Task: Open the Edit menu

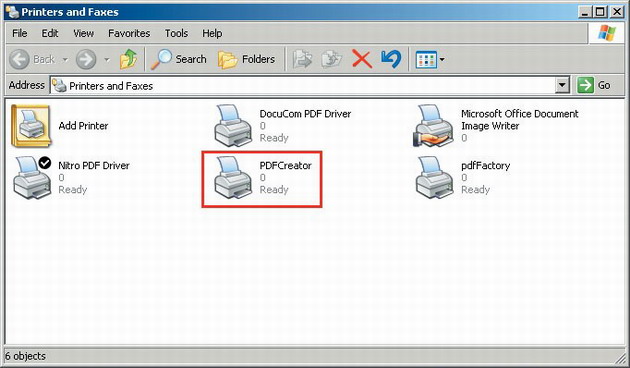Action: 50,33
